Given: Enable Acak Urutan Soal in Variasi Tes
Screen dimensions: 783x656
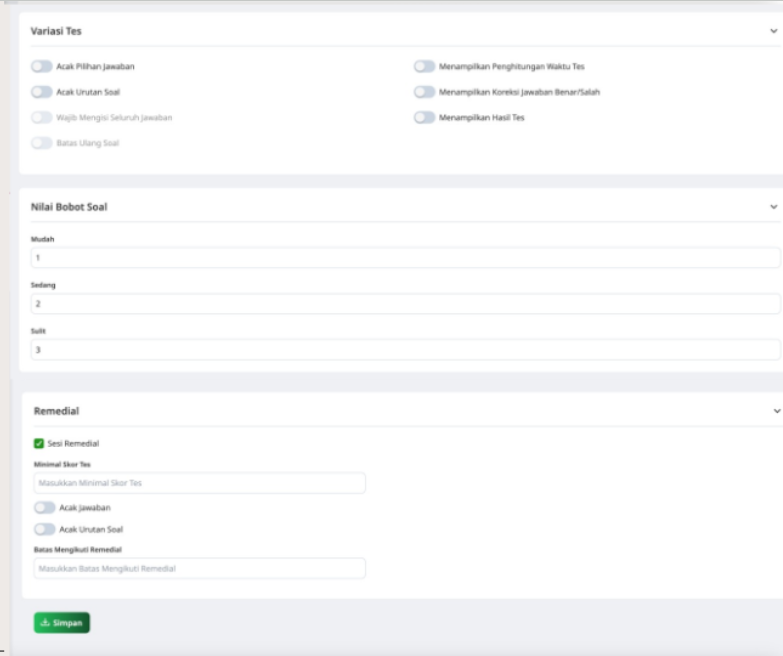Looking at the screenshot, I should [x=41, y=92].
